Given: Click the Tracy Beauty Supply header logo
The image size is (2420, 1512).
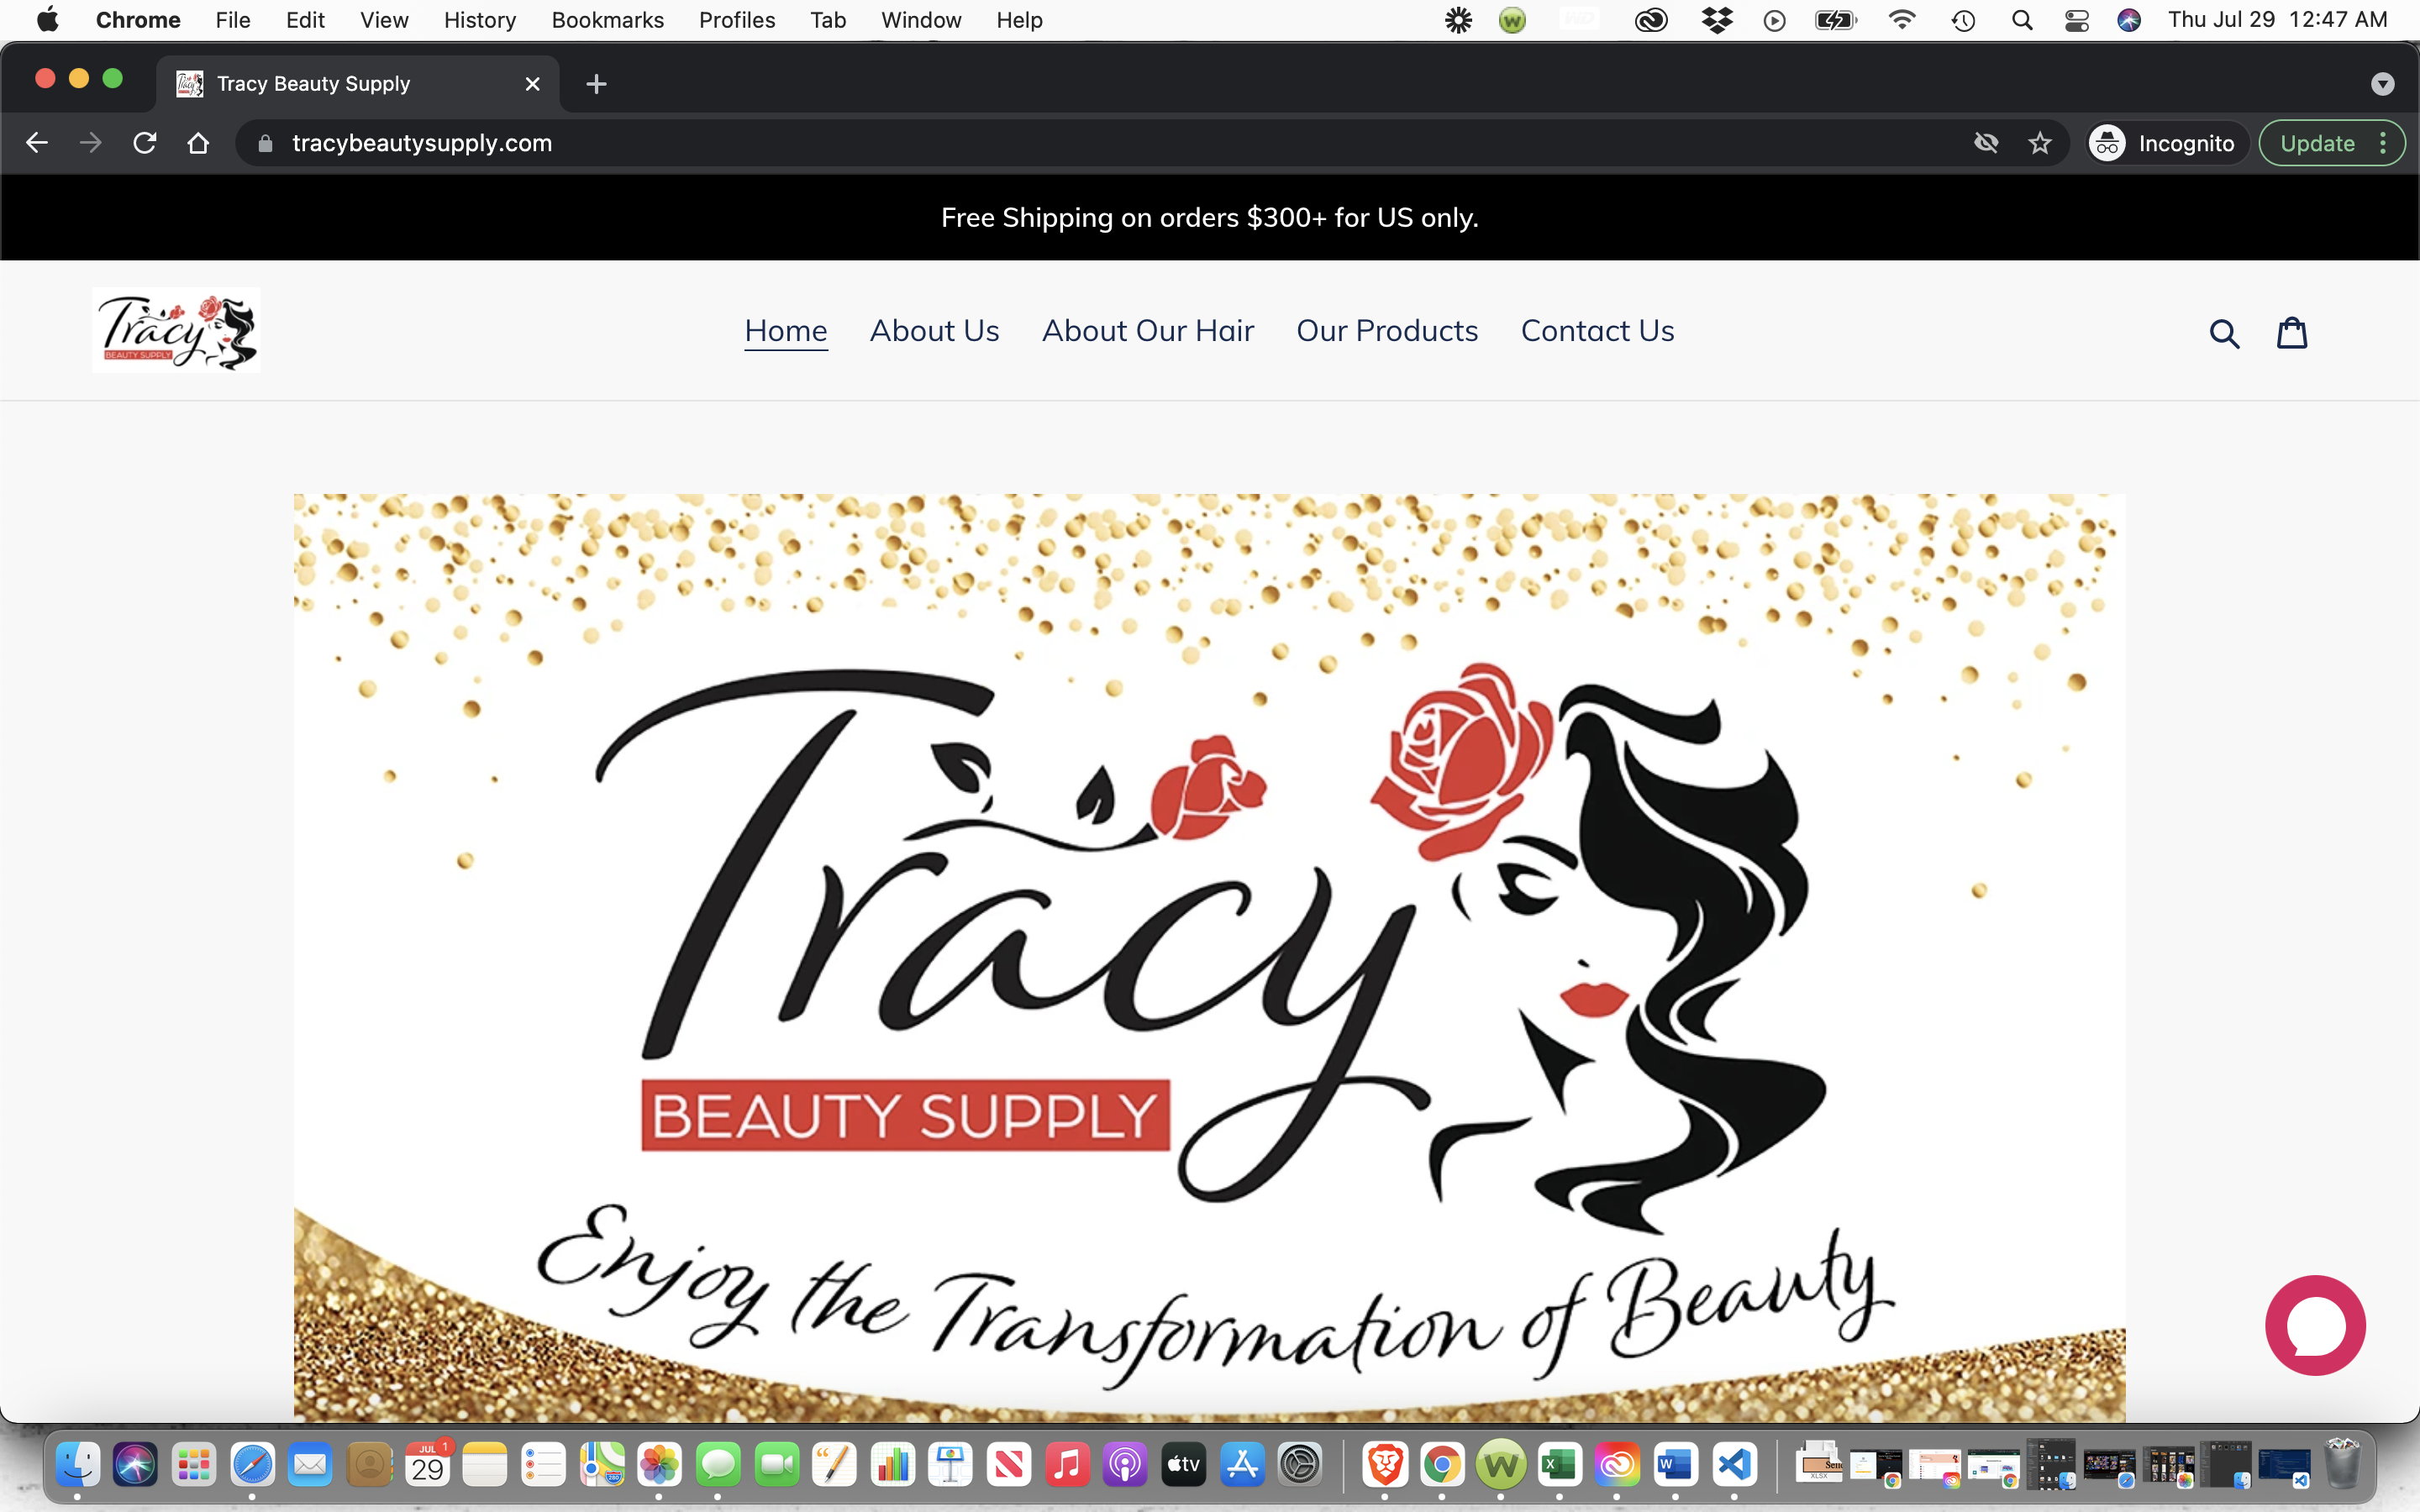Looking at the screenshot, I should pos(176,331).
